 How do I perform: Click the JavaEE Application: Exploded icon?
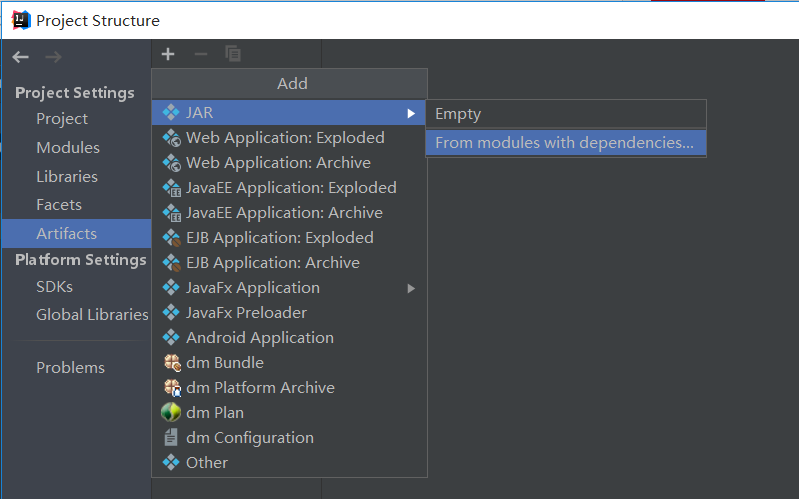171,188
